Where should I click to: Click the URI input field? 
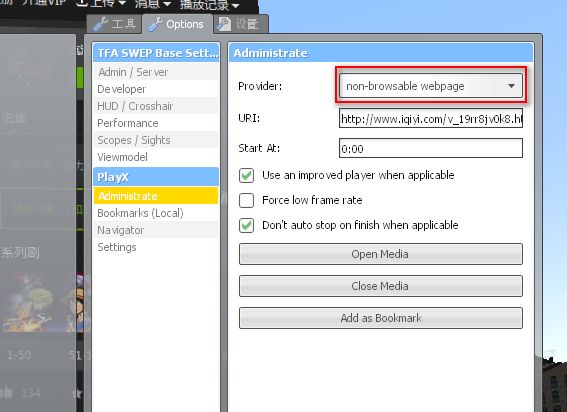pyautogui.click(x=431, y=118)
